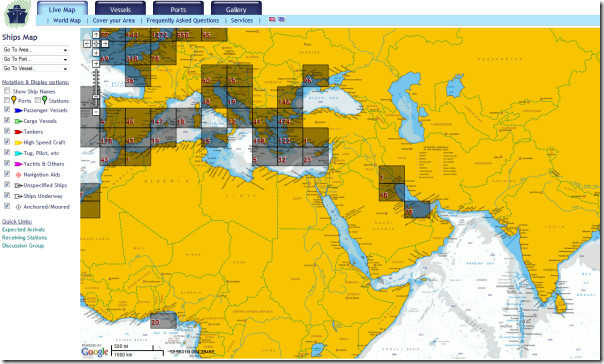604x364 pixels.
Task: Uncheck Navigation Aids checkbox
Action: point(7,174)
